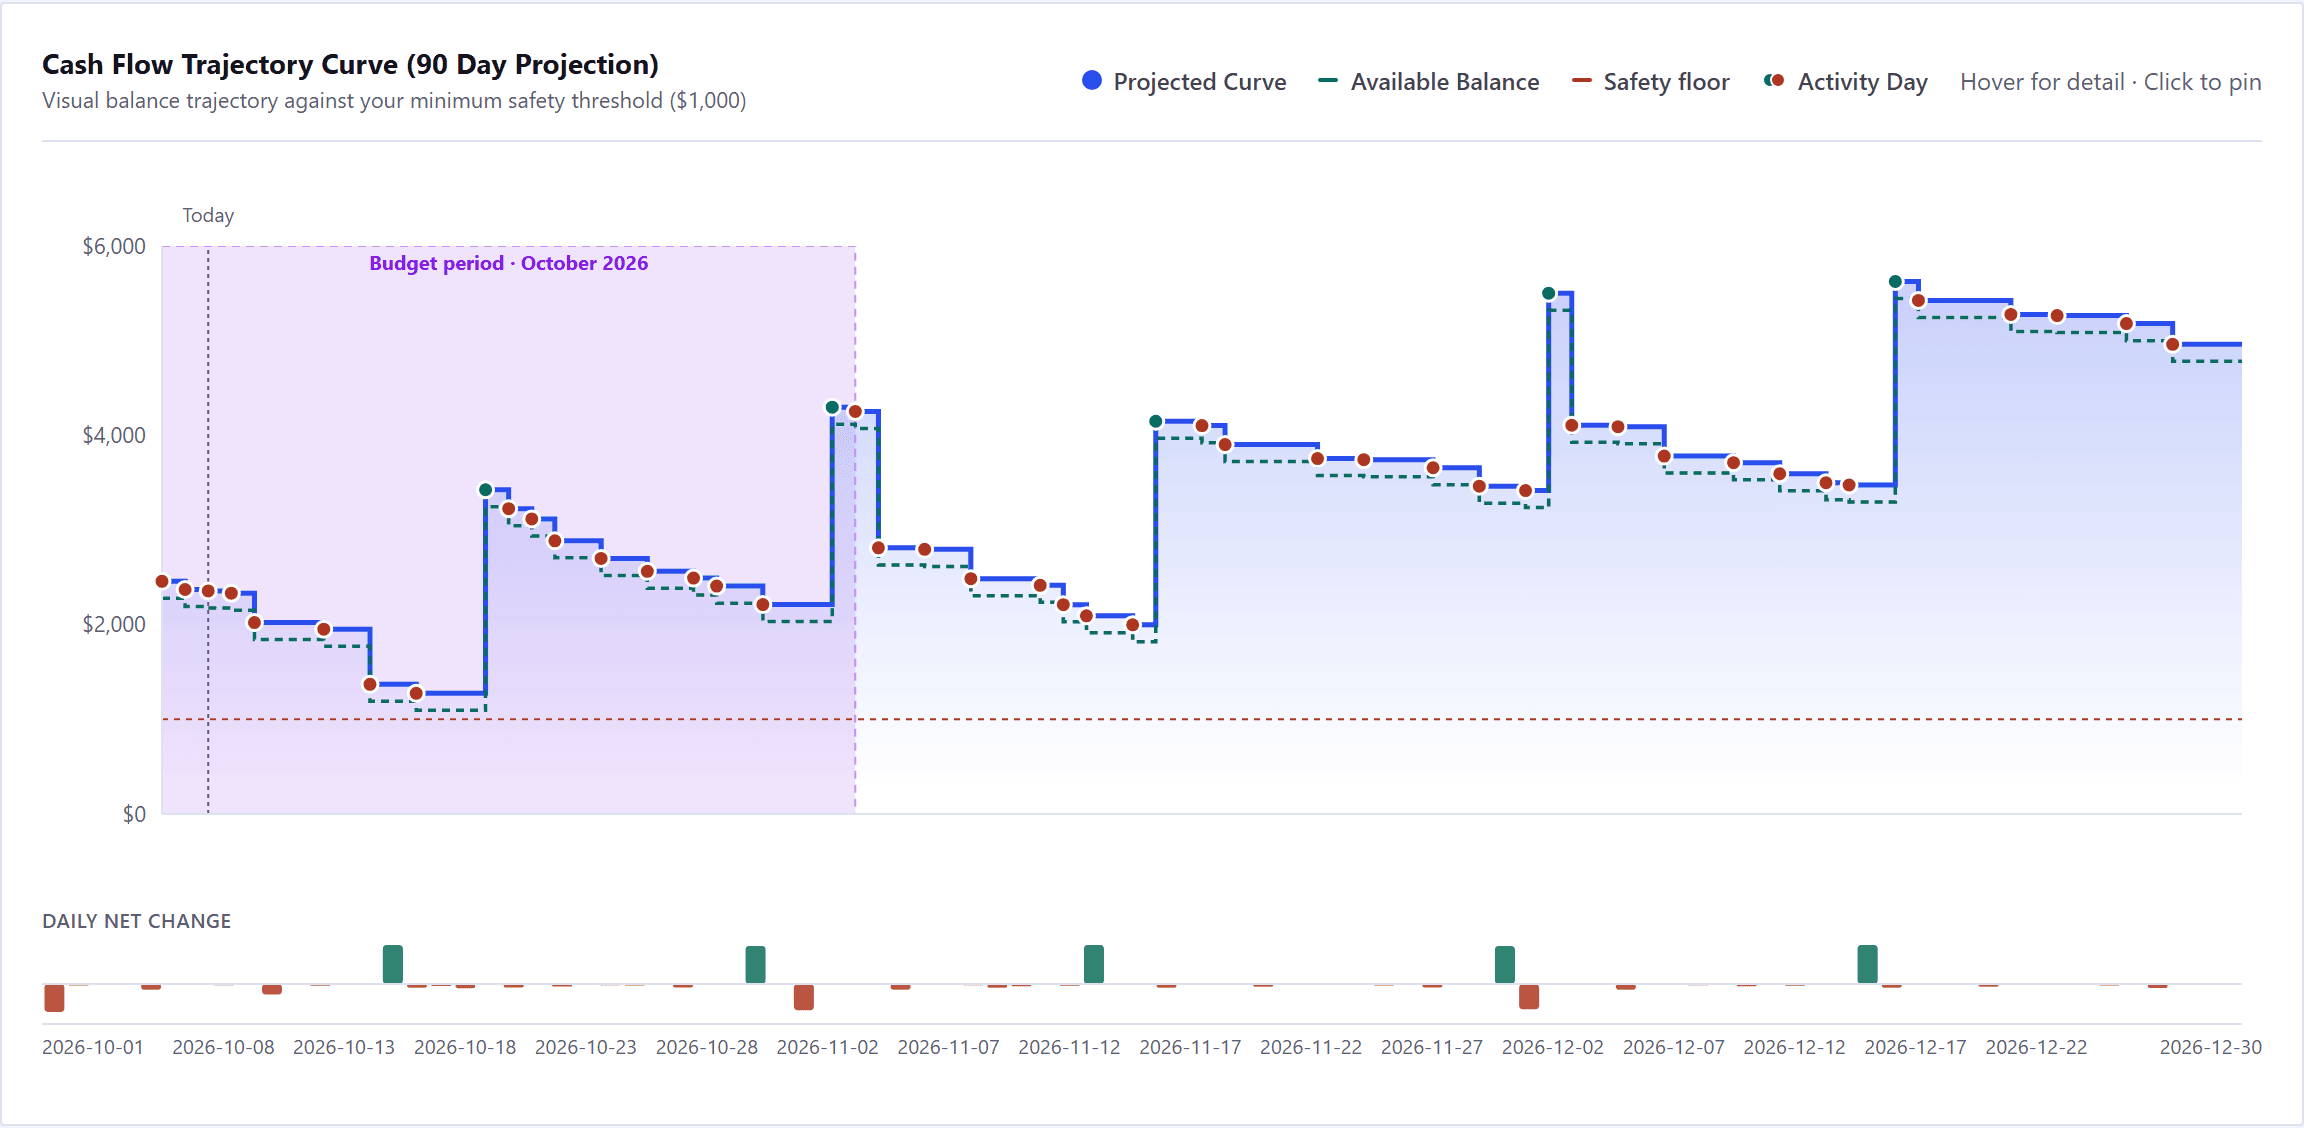This screenshot has height=1128, width=2304.
Task: Click the large red bar above 2026-11-02
Action: coord(804,997)
